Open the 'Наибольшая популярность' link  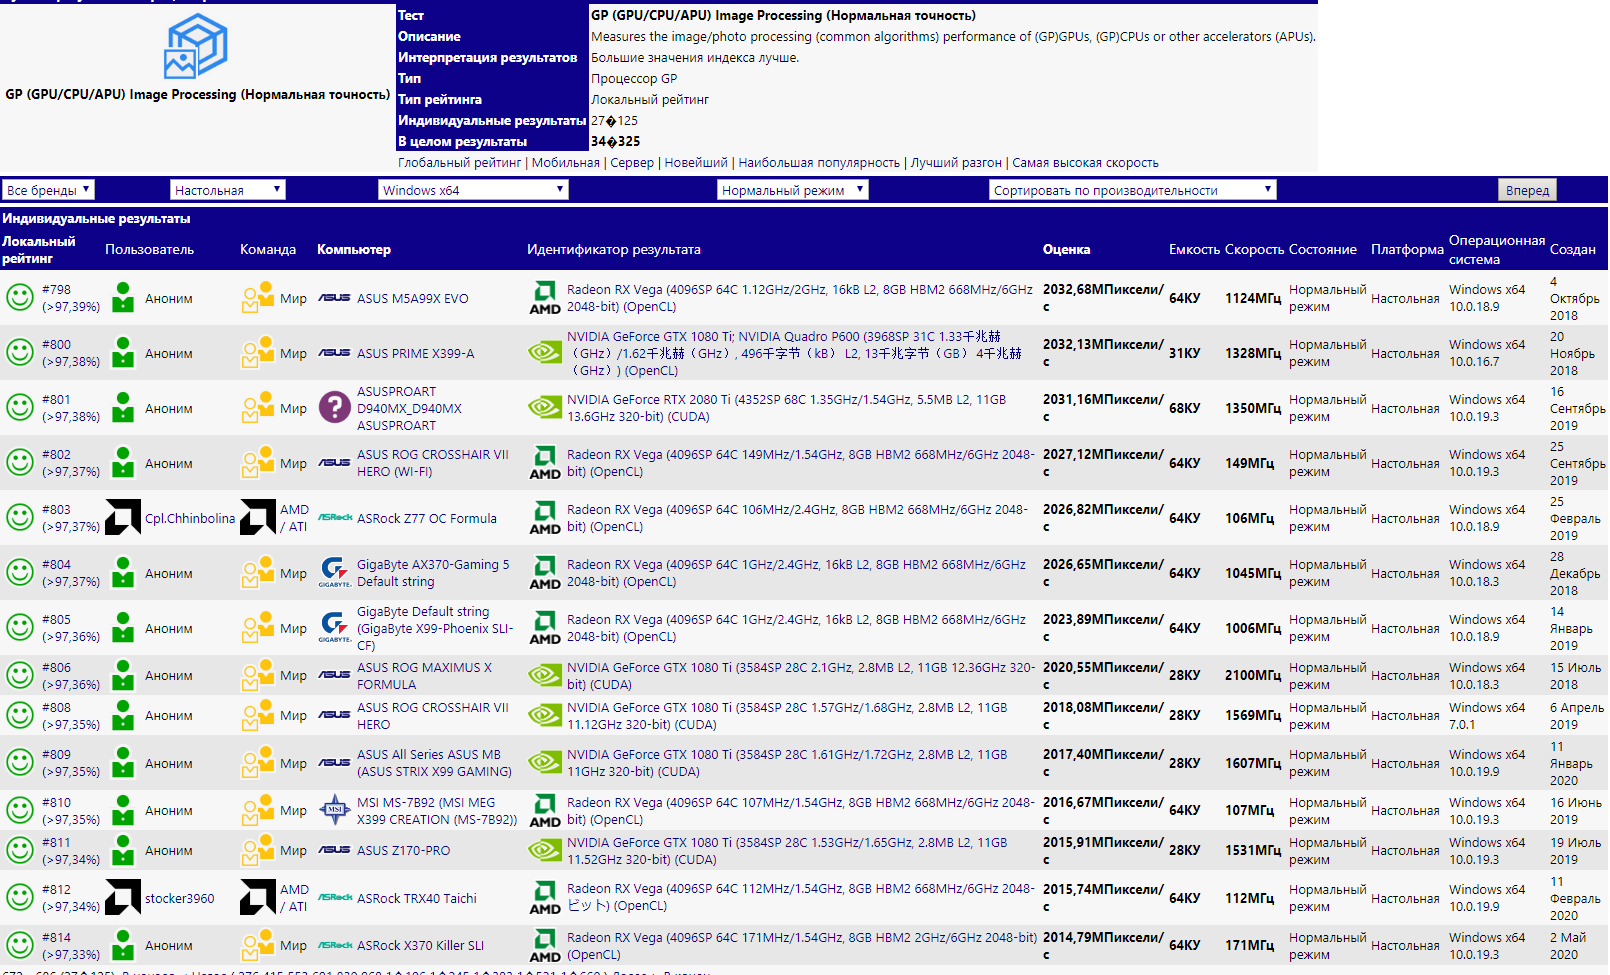(819, 163)
